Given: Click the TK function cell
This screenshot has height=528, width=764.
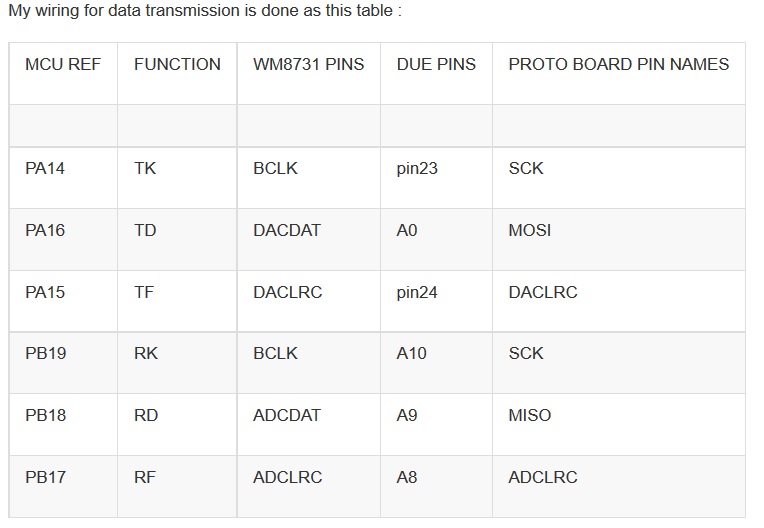Looking at the screenshot, I should click(177, 178).
